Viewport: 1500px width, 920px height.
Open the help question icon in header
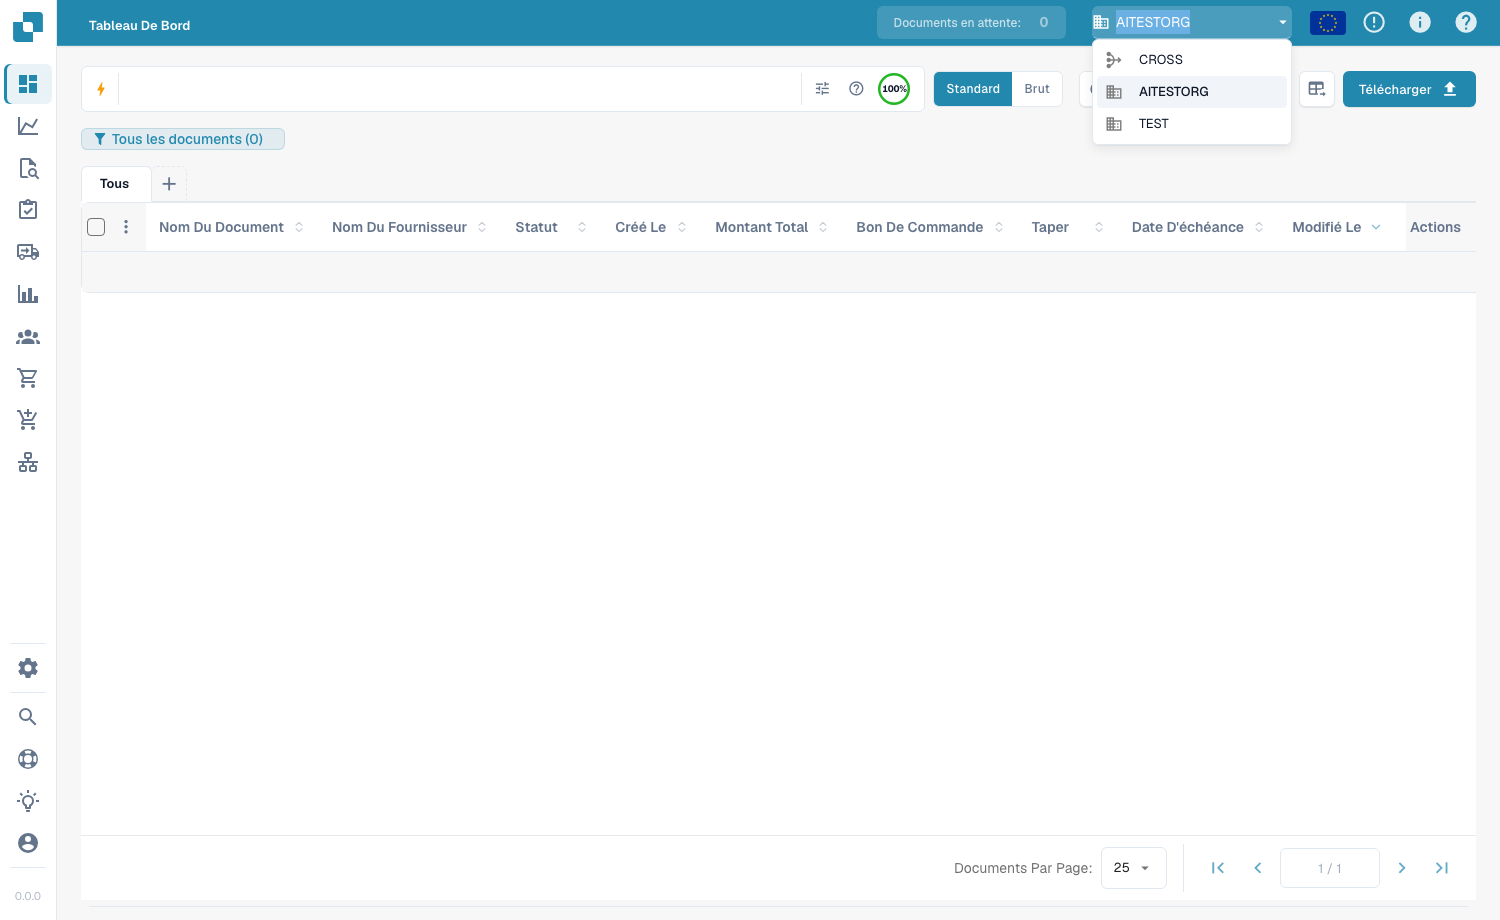1466,22
